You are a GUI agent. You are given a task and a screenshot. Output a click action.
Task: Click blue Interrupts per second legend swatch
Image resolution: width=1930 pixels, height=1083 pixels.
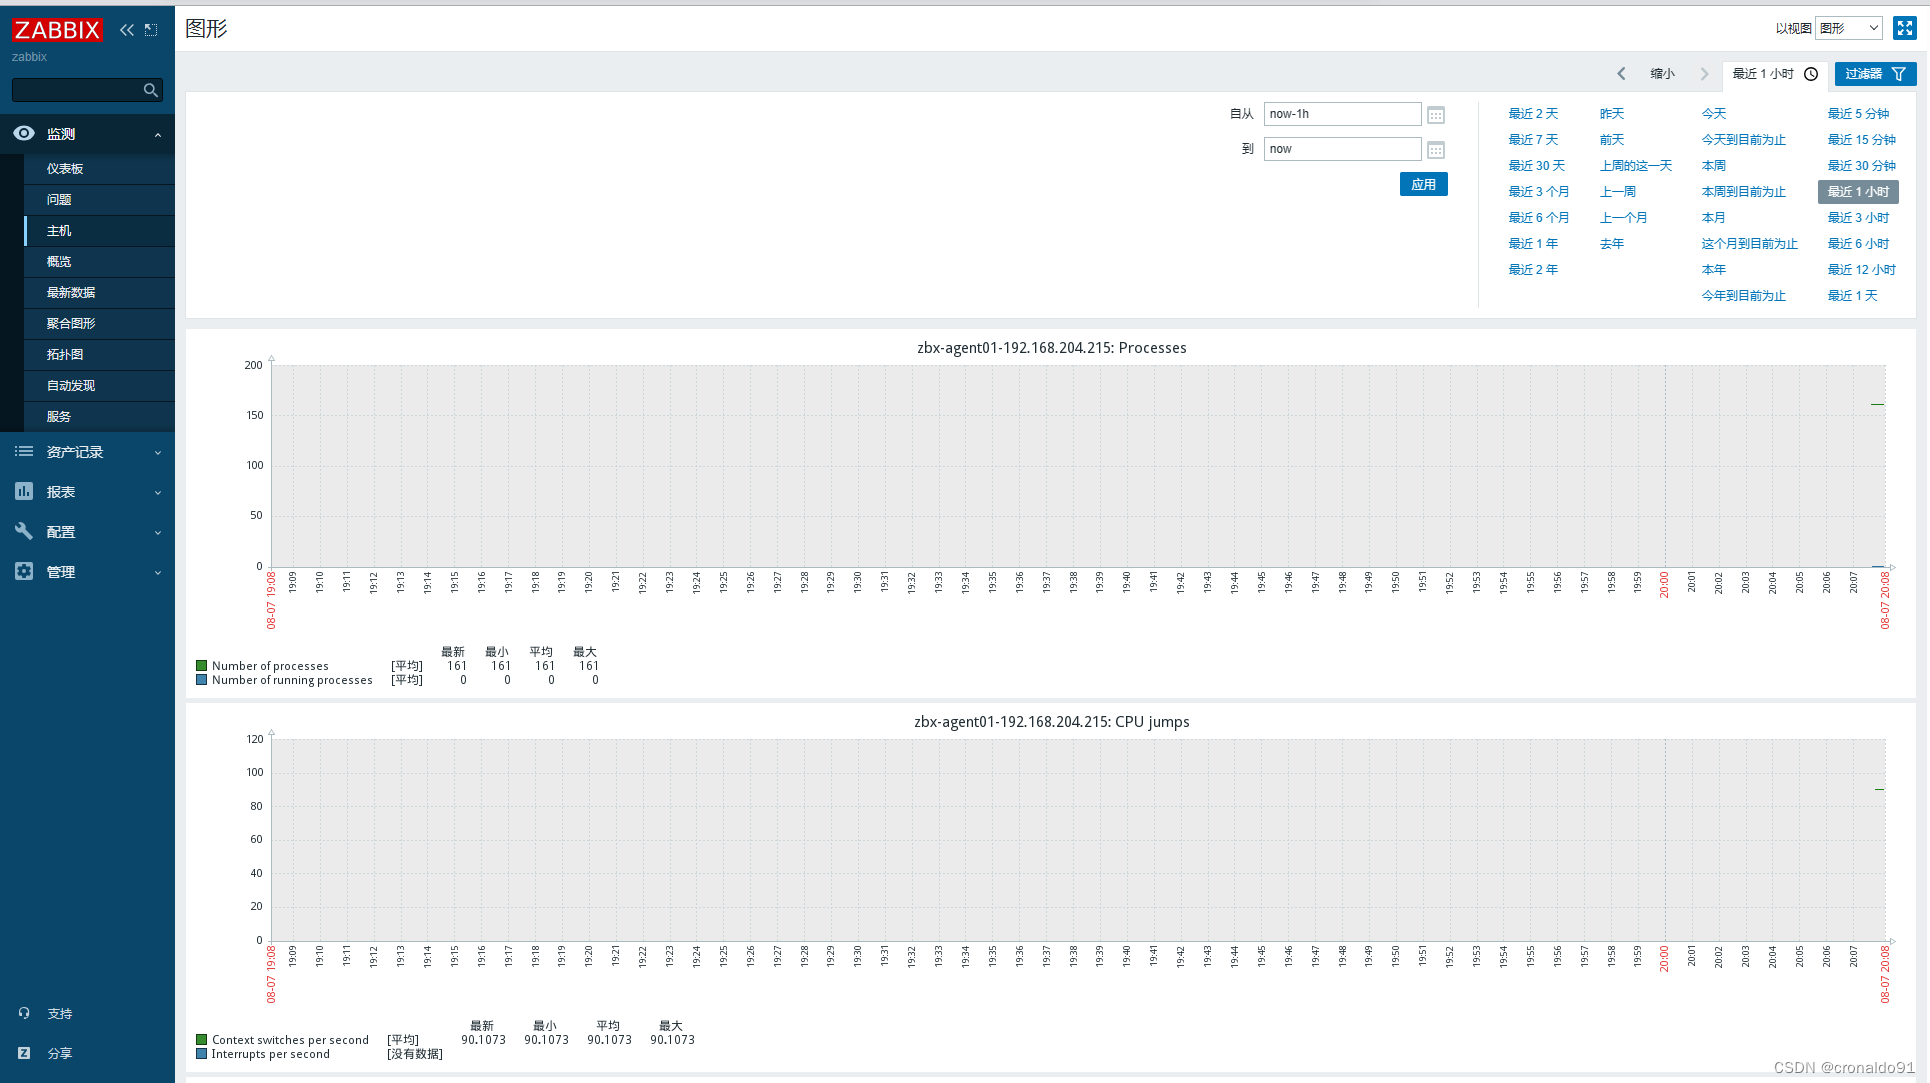coord(202,1054)
